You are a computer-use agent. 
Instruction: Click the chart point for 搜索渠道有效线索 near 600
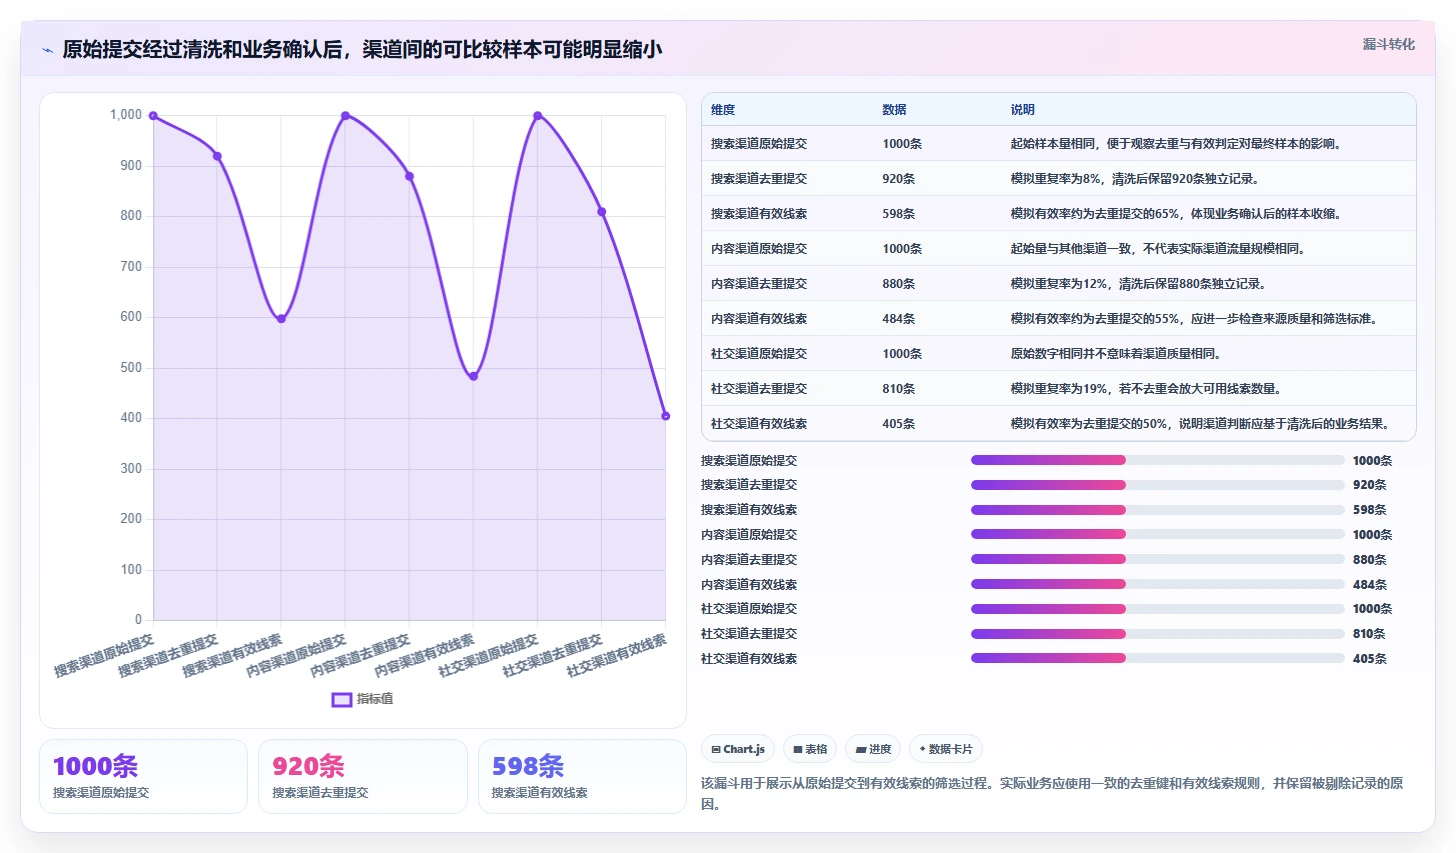tap(281, 319)
